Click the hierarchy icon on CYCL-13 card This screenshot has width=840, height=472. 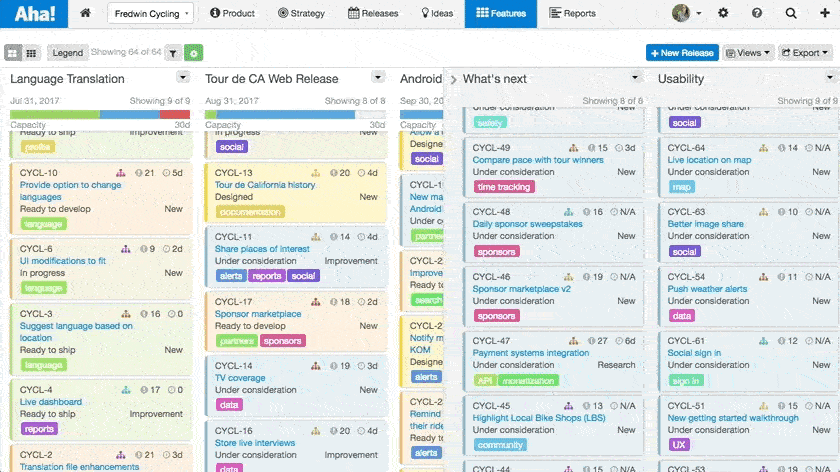[316, 173]
